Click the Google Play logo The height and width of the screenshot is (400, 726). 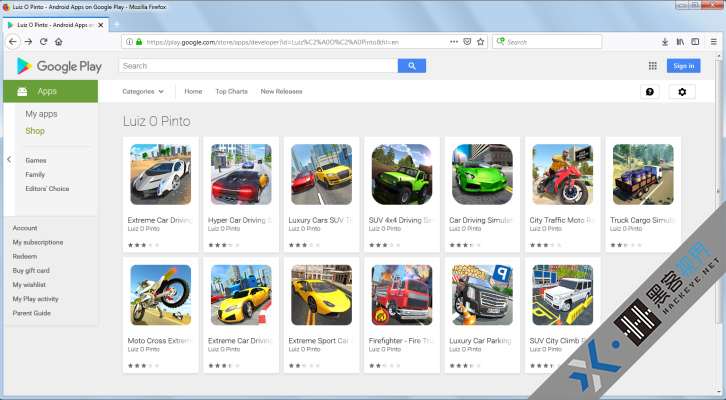click(59, 66)
